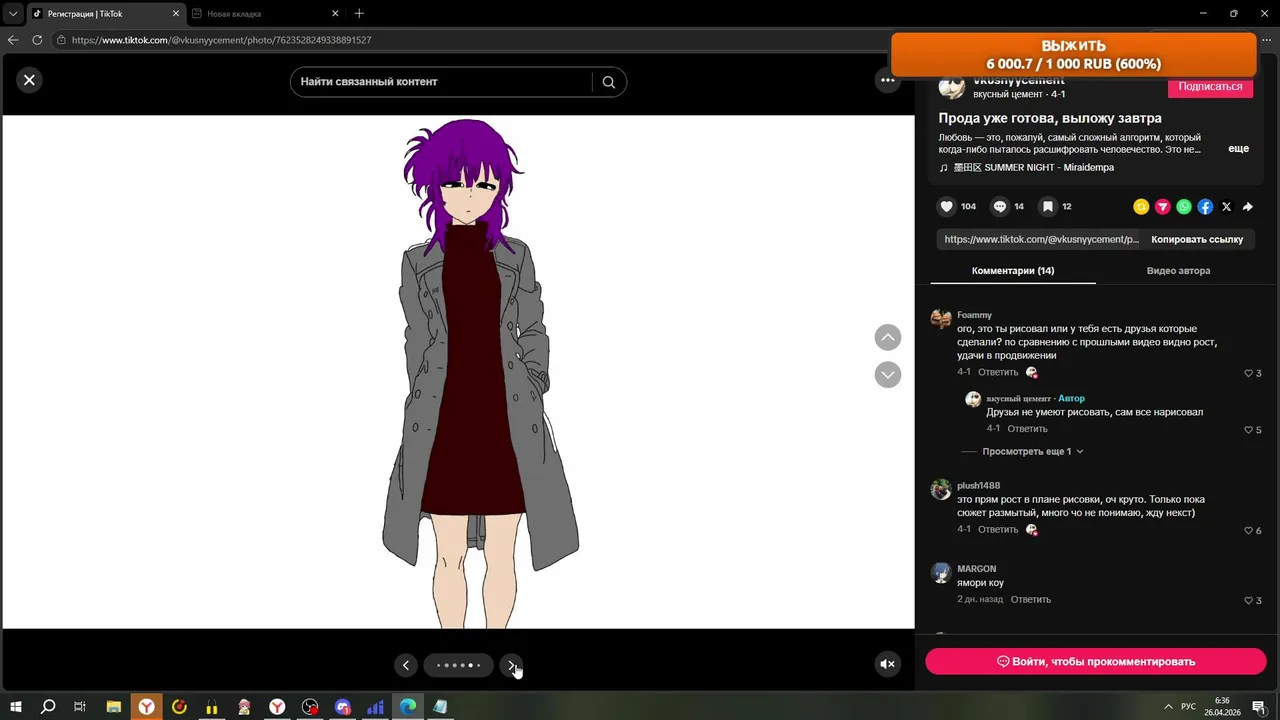Reload the page with the refresh icon
Screen dimensions: 1280x720
tap(37, 40)
